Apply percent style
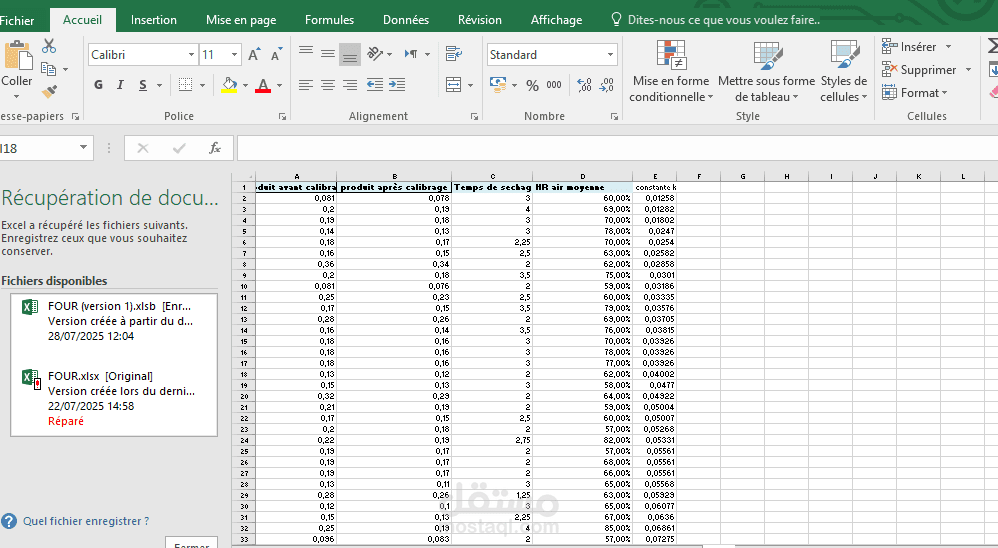This screenshot has width=998, height=548. 533,85
